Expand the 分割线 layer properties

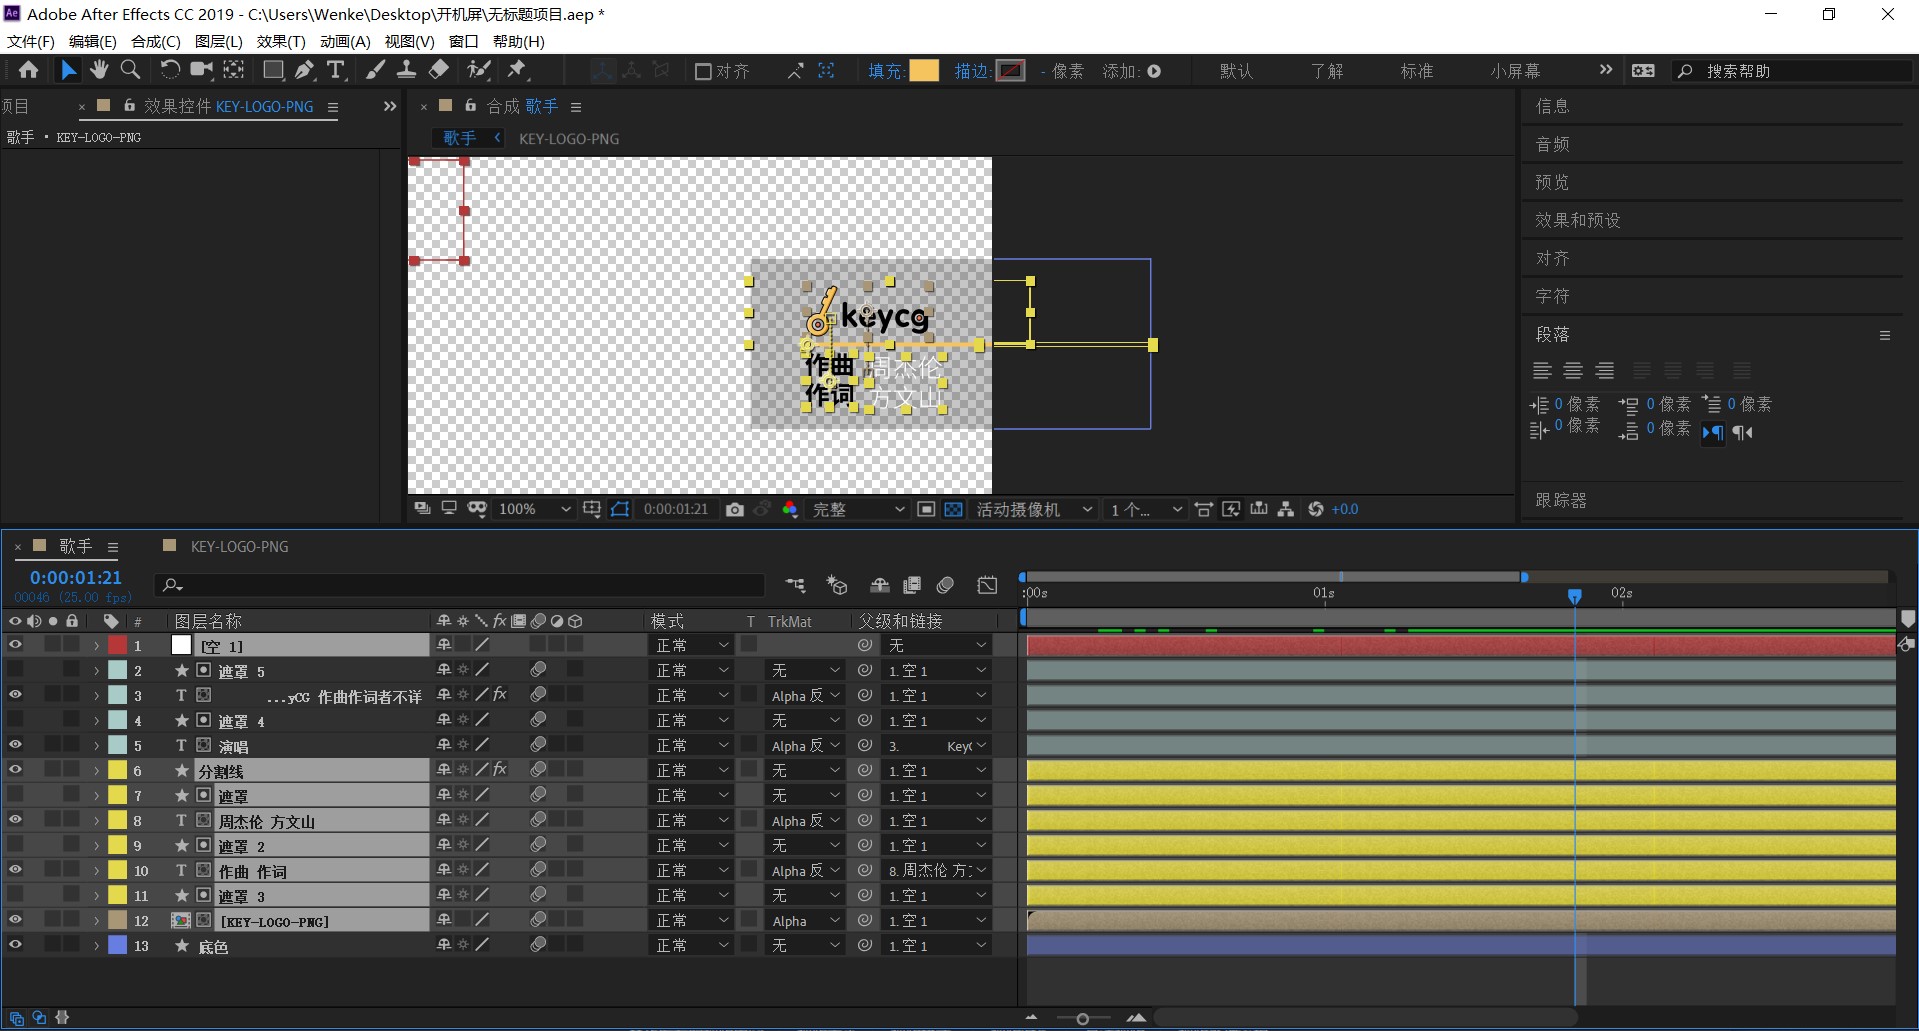point(96,771)
